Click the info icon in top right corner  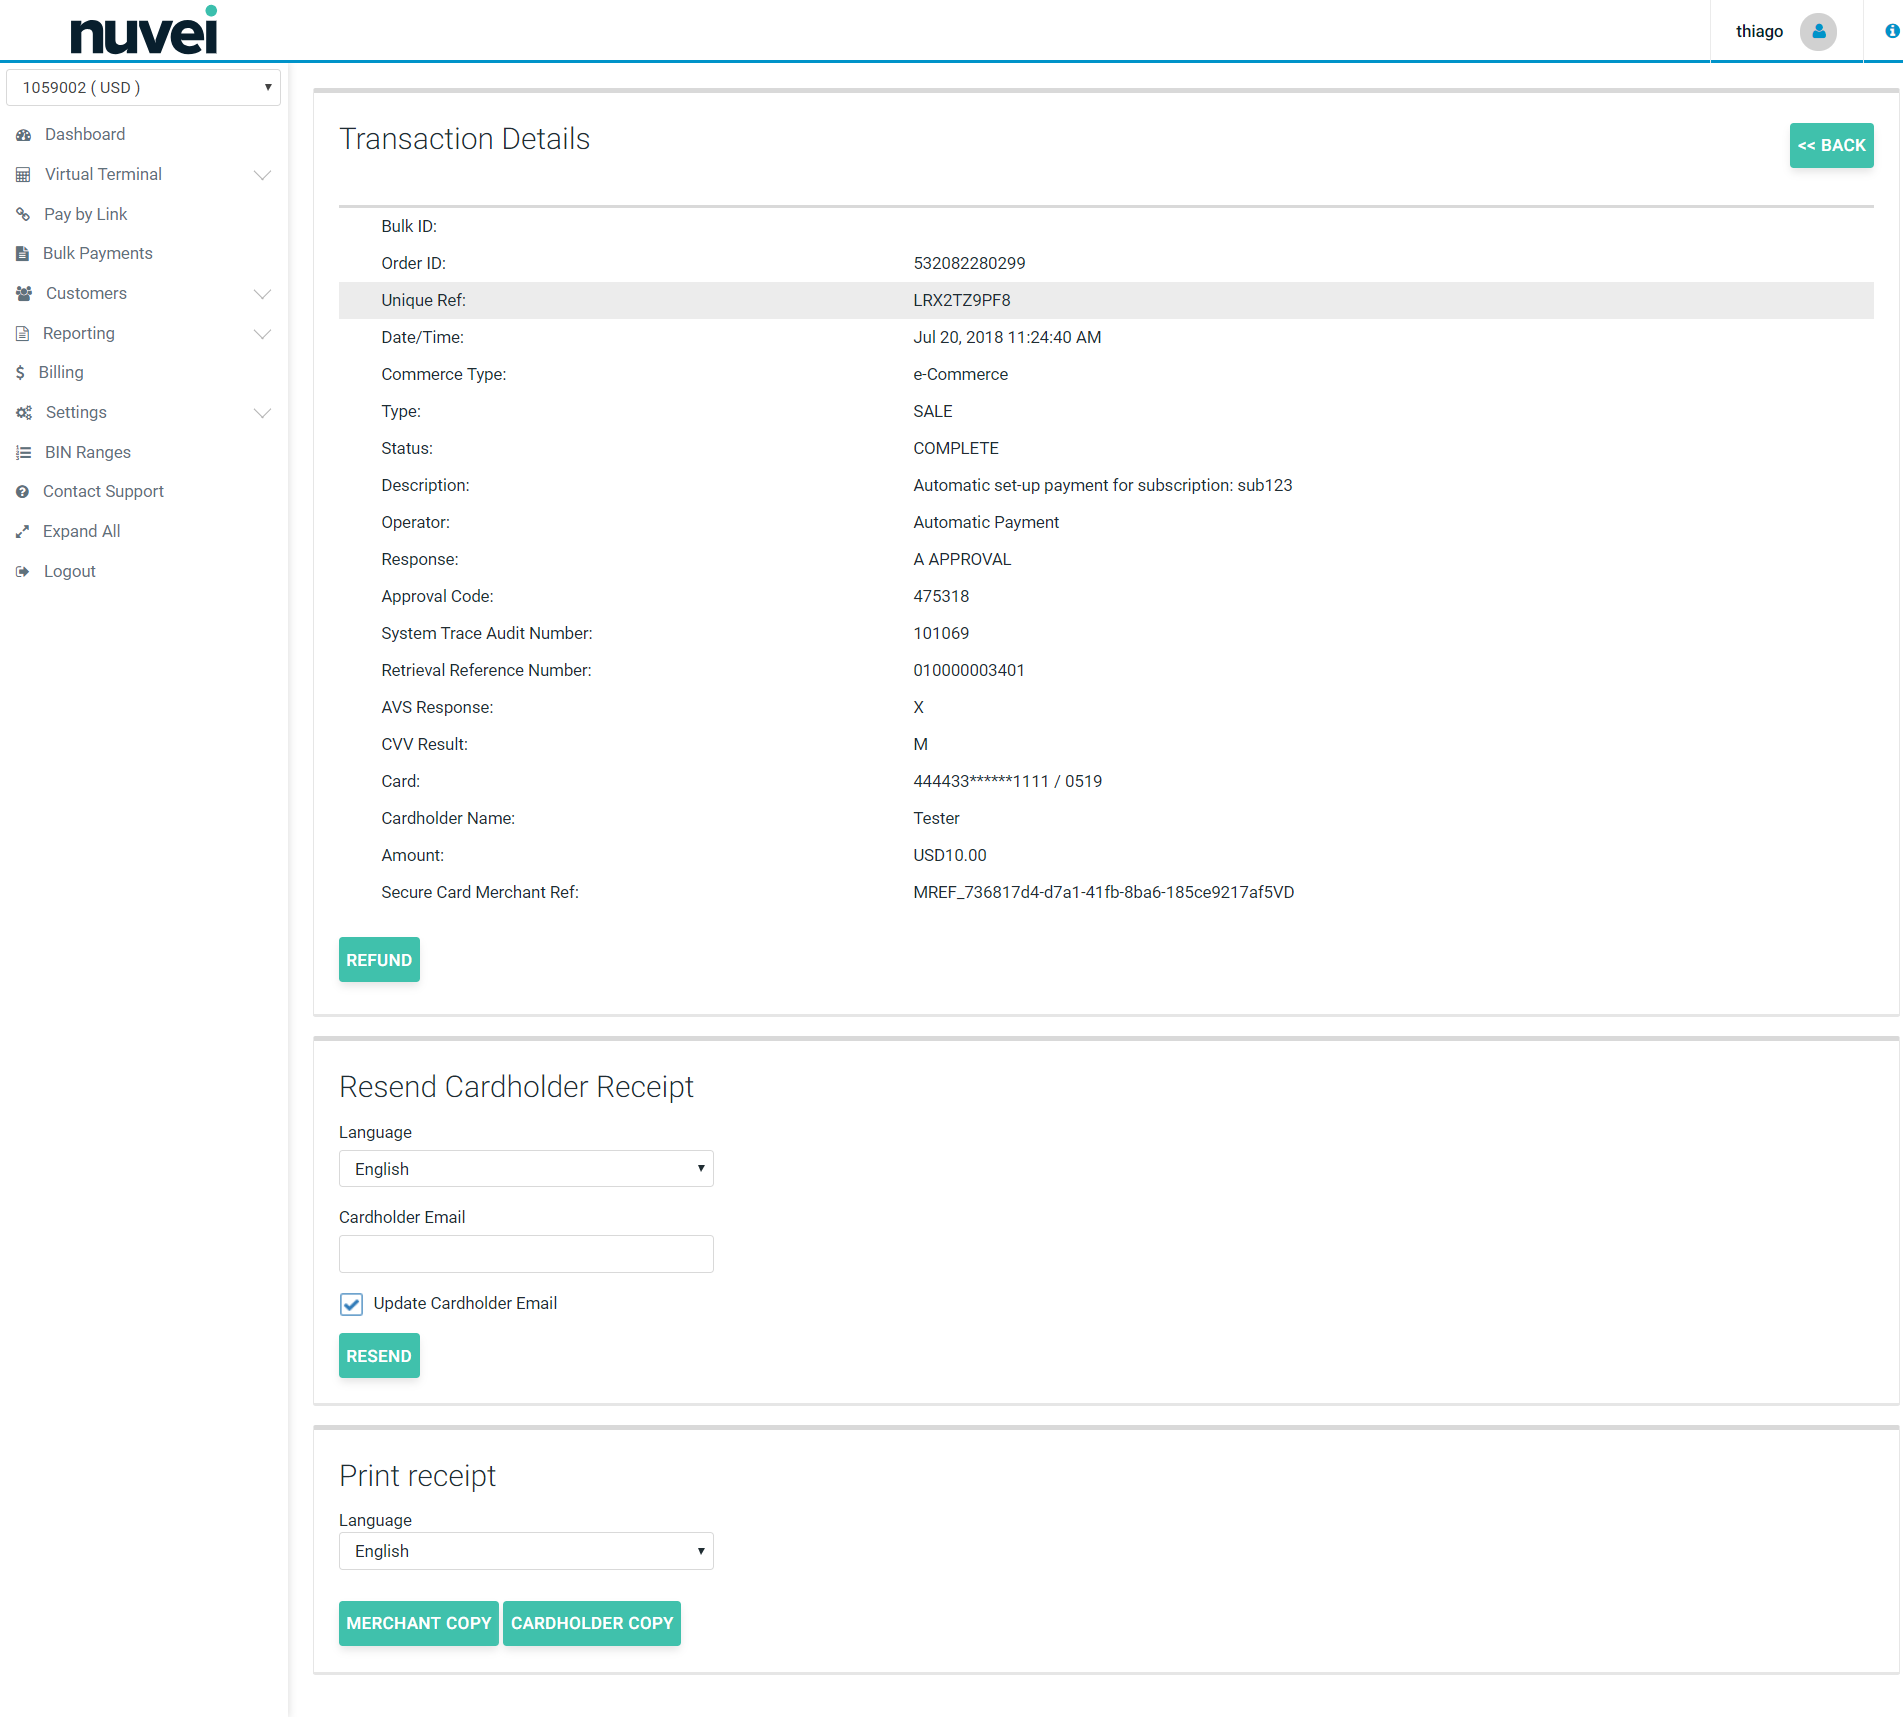coord(1891,32)
